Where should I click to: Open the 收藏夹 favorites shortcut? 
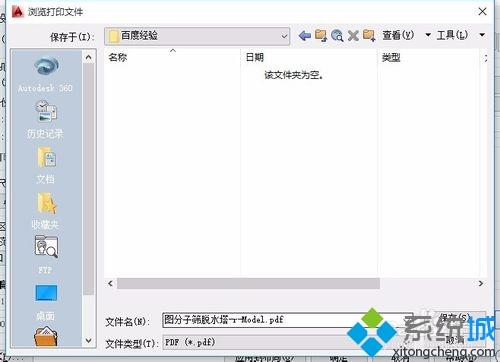coord(46,211)
